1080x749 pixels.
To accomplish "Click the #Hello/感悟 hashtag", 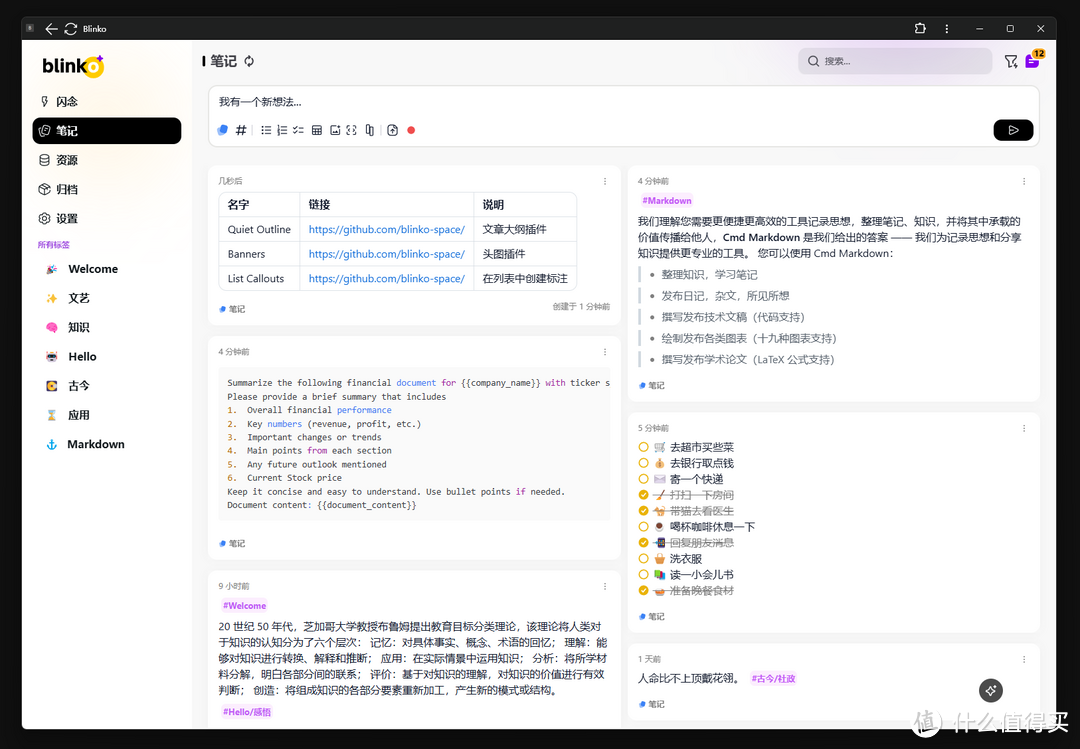I will point(247,712).
